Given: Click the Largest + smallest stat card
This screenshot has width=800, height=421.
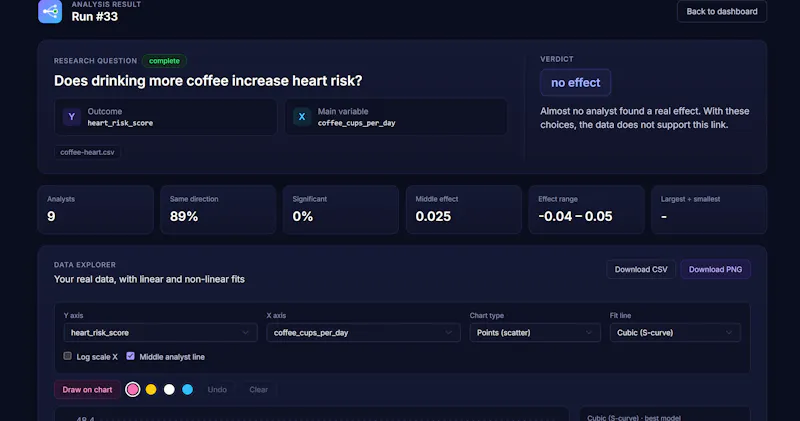Looking at the screenshot, I should coord(709,210).
